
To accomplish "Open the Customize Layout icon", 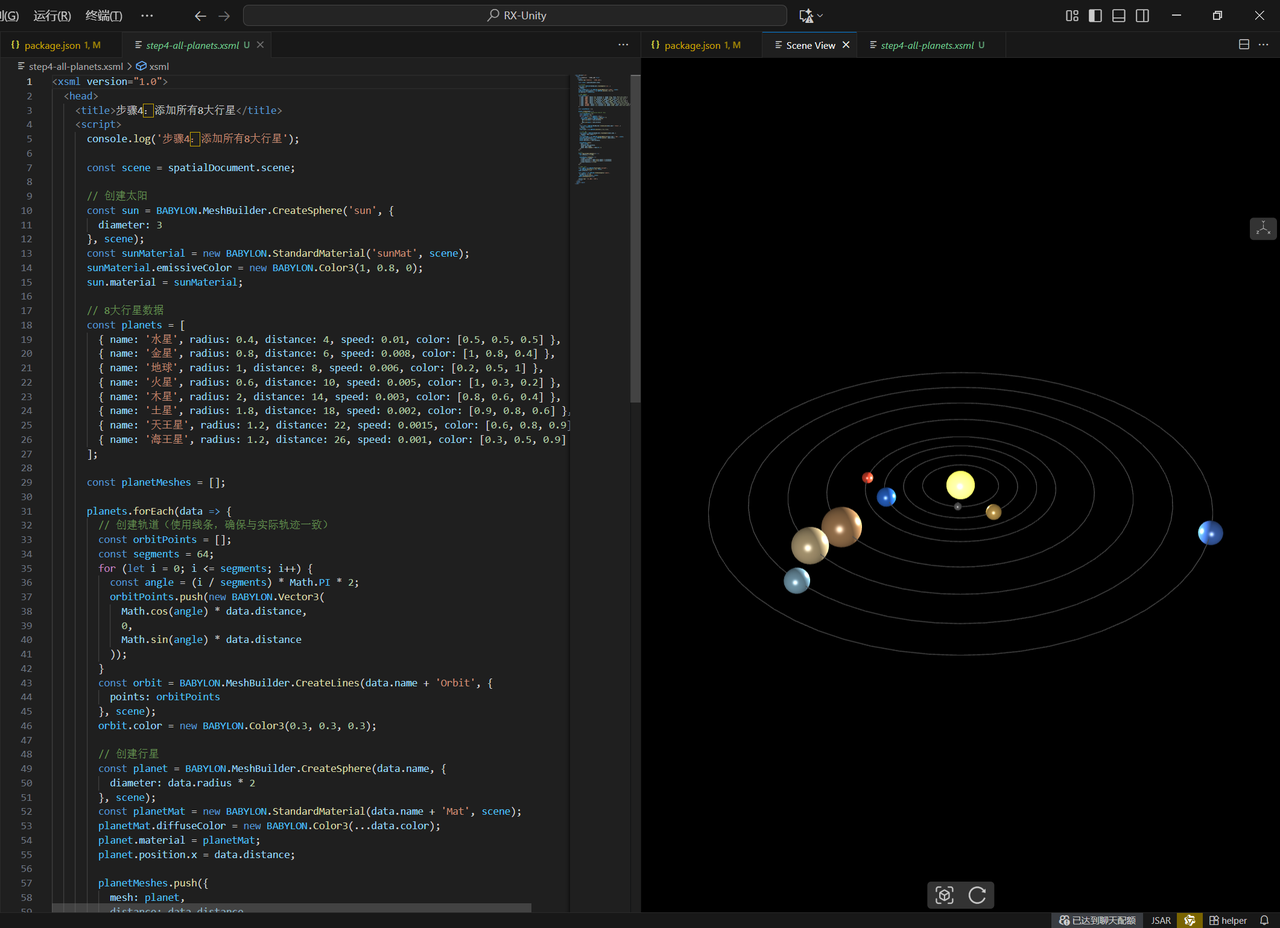I will pos(1072,16).
